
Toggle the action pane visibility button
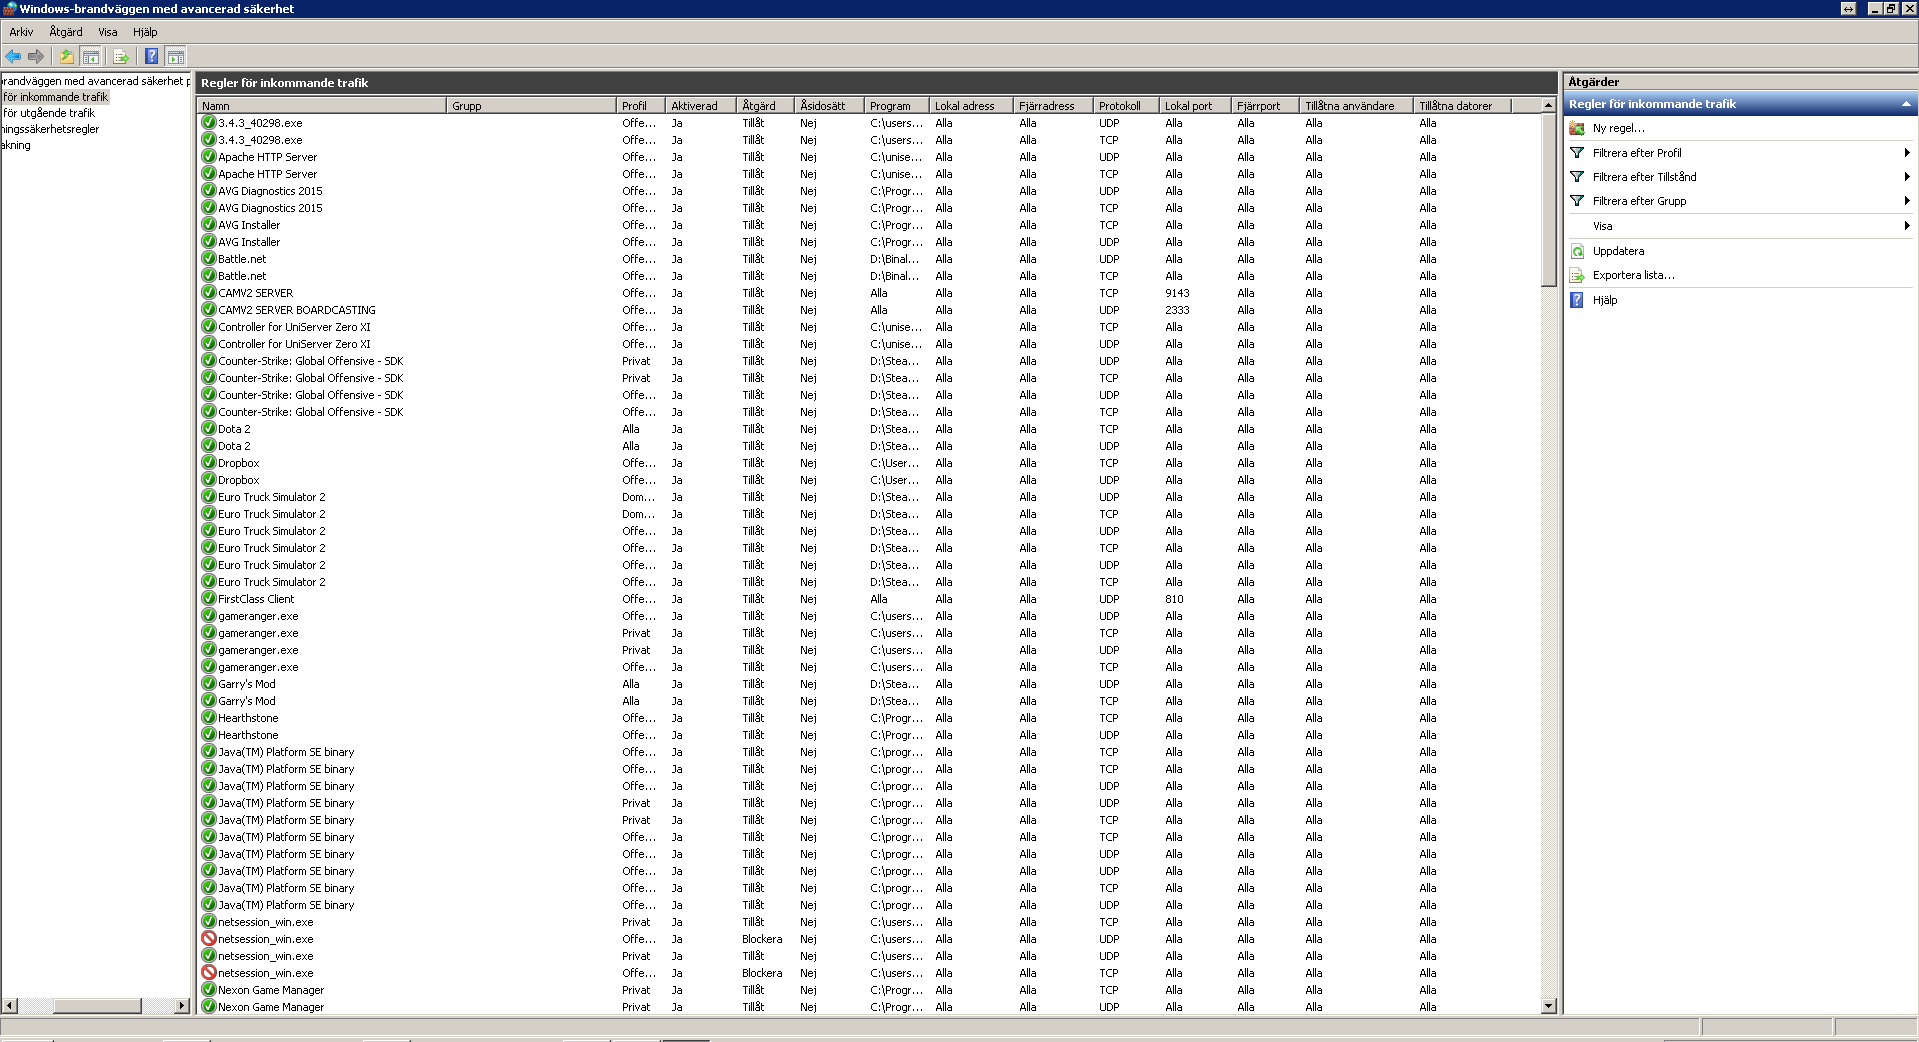(176, 56)
